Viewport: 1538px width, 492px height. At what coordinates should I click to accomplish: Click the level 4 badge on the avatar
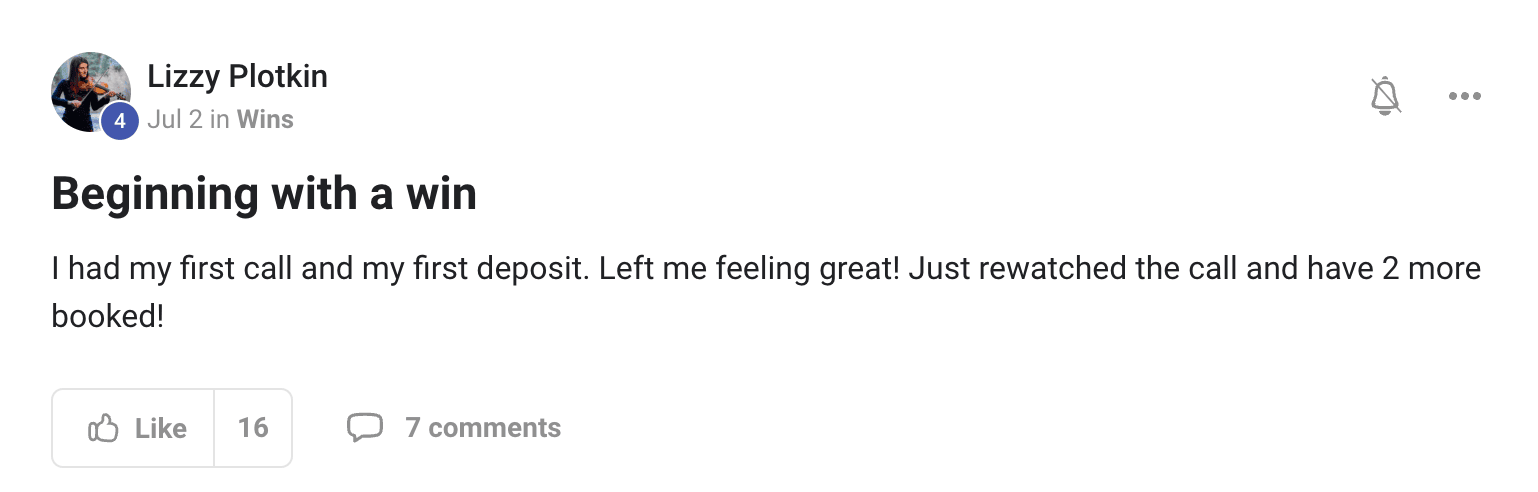click(120, 121)
